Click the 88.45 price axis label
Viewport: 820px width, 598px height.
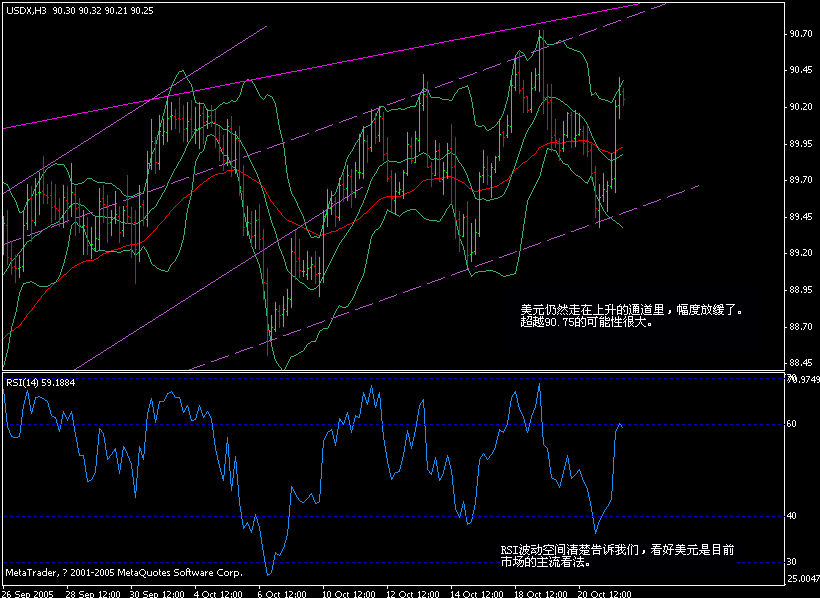pos(801,363)
